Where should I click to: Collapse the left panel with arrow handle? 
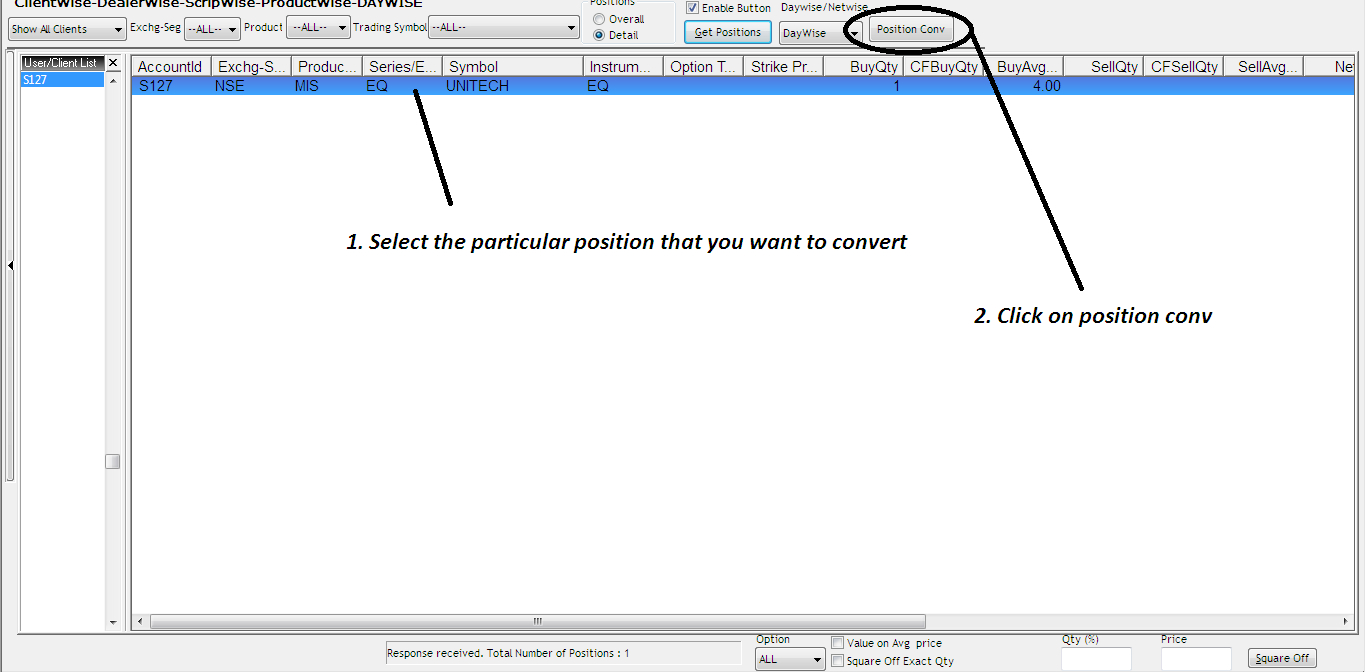coord(10,266)
